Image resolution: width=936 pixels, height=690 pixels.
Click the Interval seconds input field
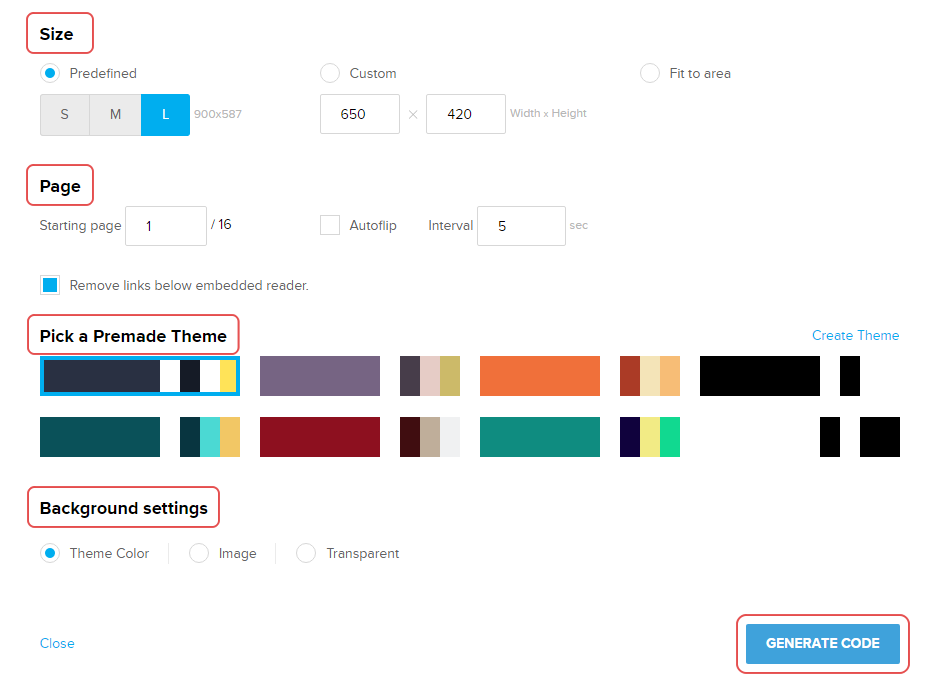521,226
